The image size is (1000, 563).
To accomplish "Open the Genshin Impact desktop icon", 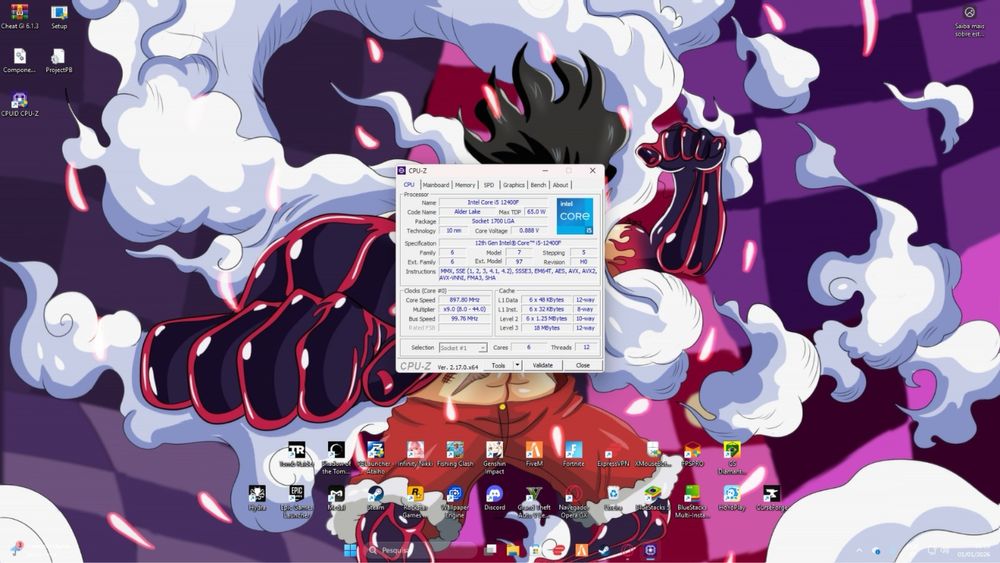I will 494,458.
